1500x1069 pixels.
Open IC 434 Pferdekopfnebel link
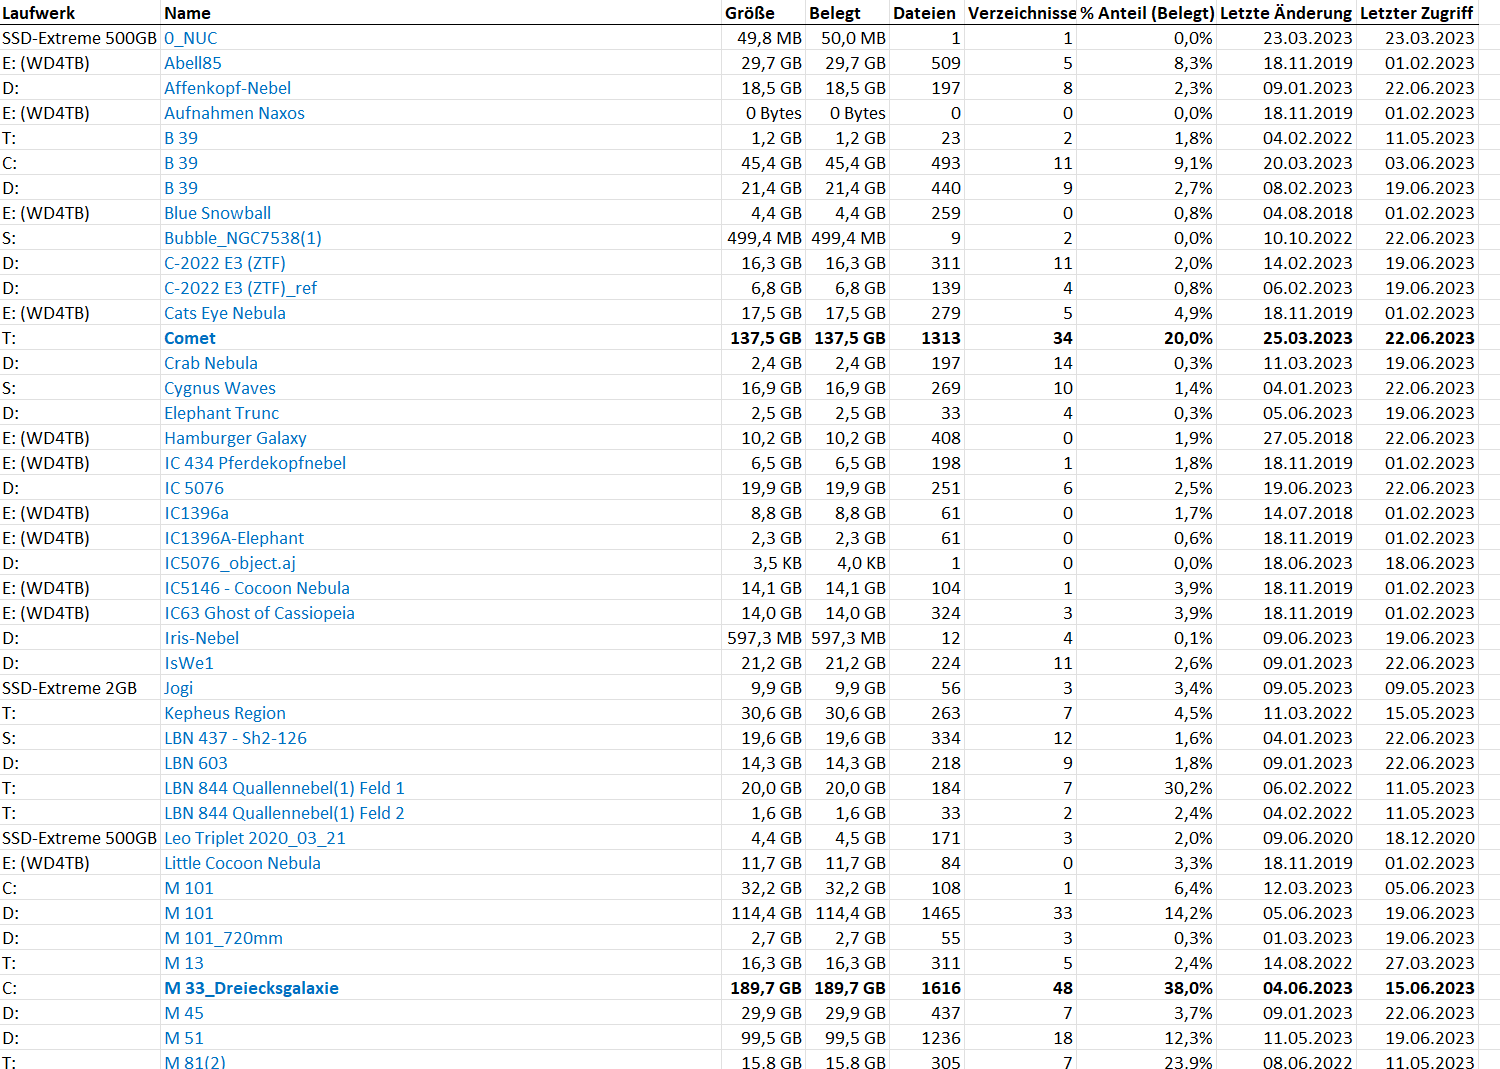point(255,463)
